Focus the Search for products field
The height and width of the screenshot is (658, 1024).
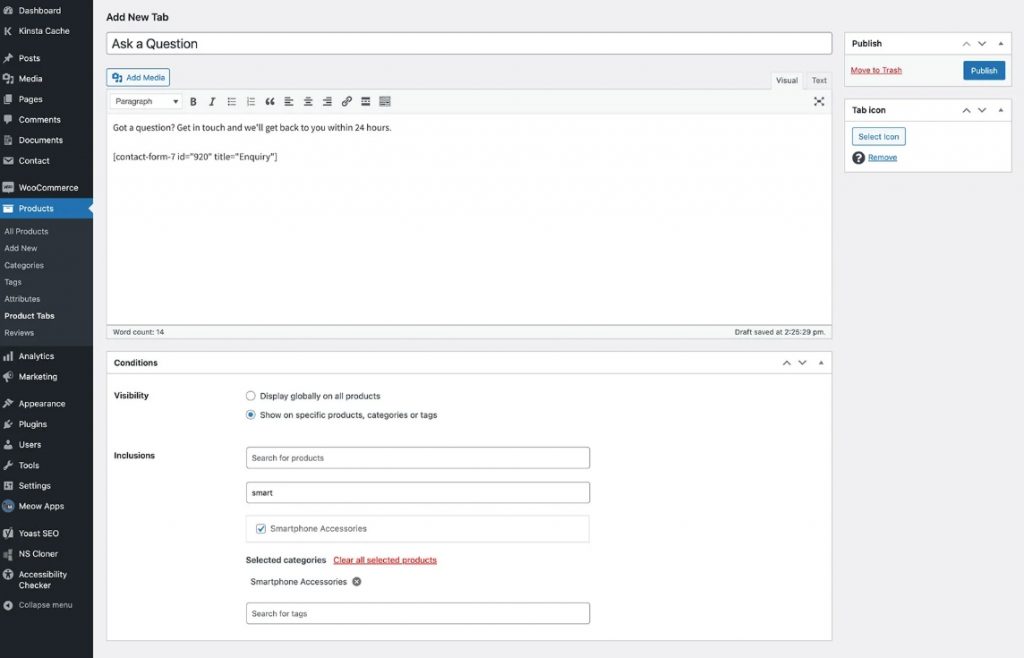[x=418, y=458]
